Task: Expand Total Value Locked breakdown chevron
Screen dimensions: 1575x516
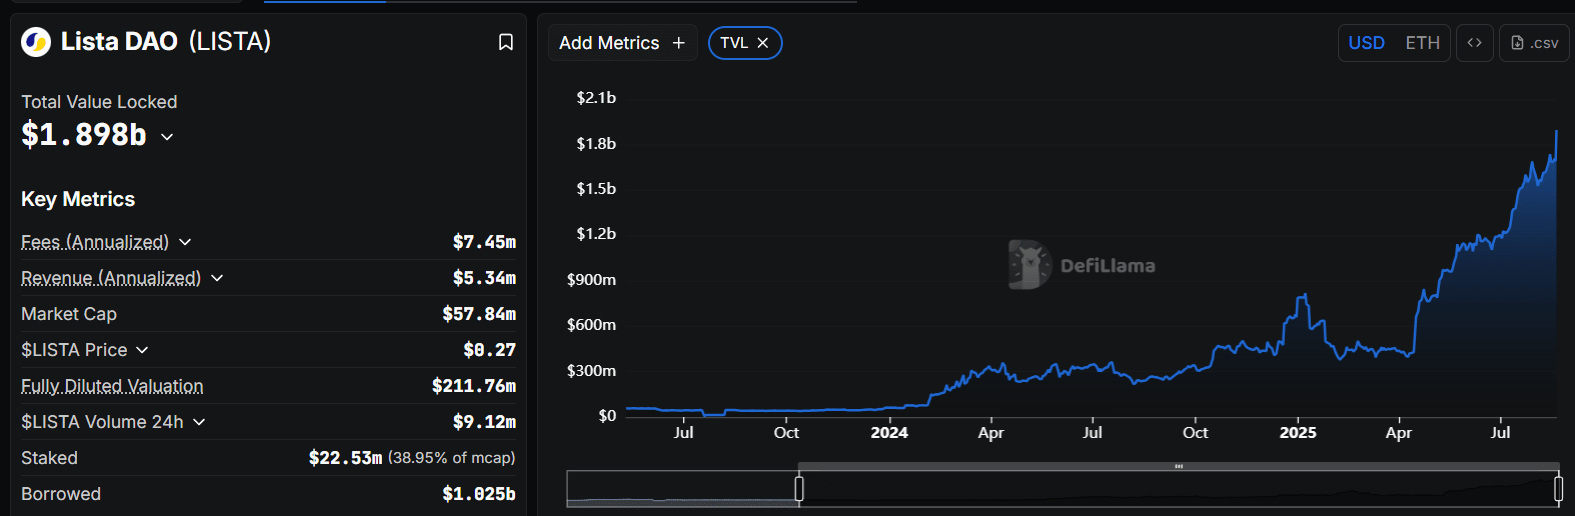Action: 167,136
